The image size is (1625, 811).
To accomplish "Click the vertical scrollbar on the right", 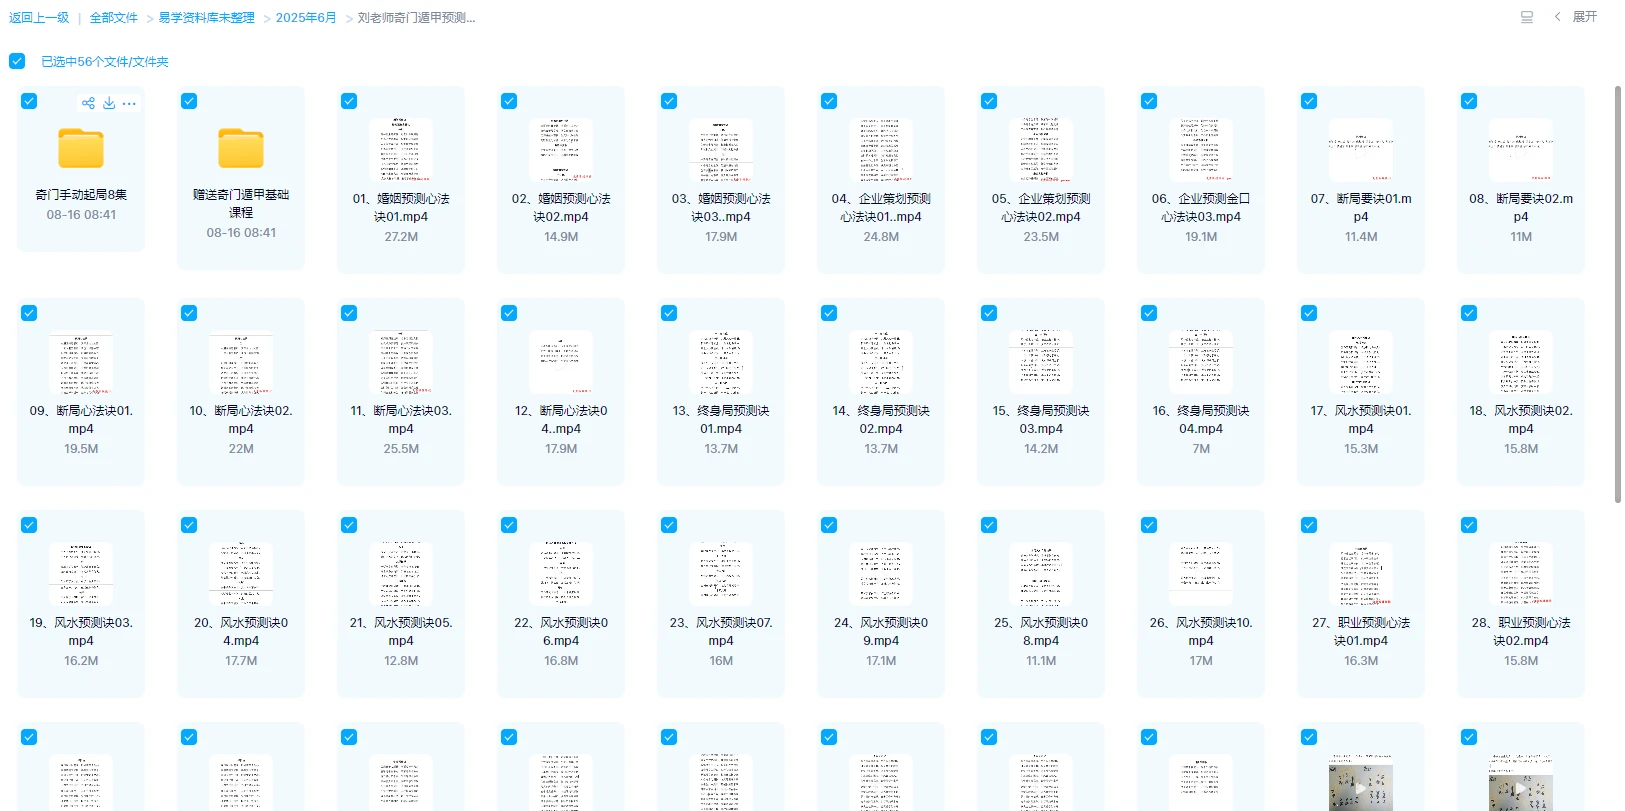I will click(1618, 295).
